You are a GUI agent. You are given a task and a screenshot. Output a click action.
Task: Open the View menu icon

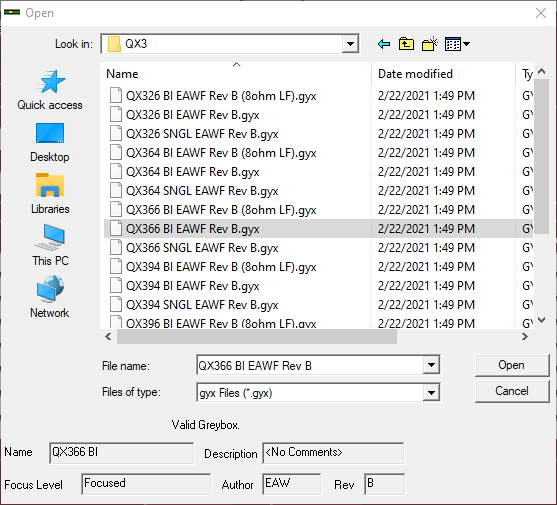[x=457, y=44]
